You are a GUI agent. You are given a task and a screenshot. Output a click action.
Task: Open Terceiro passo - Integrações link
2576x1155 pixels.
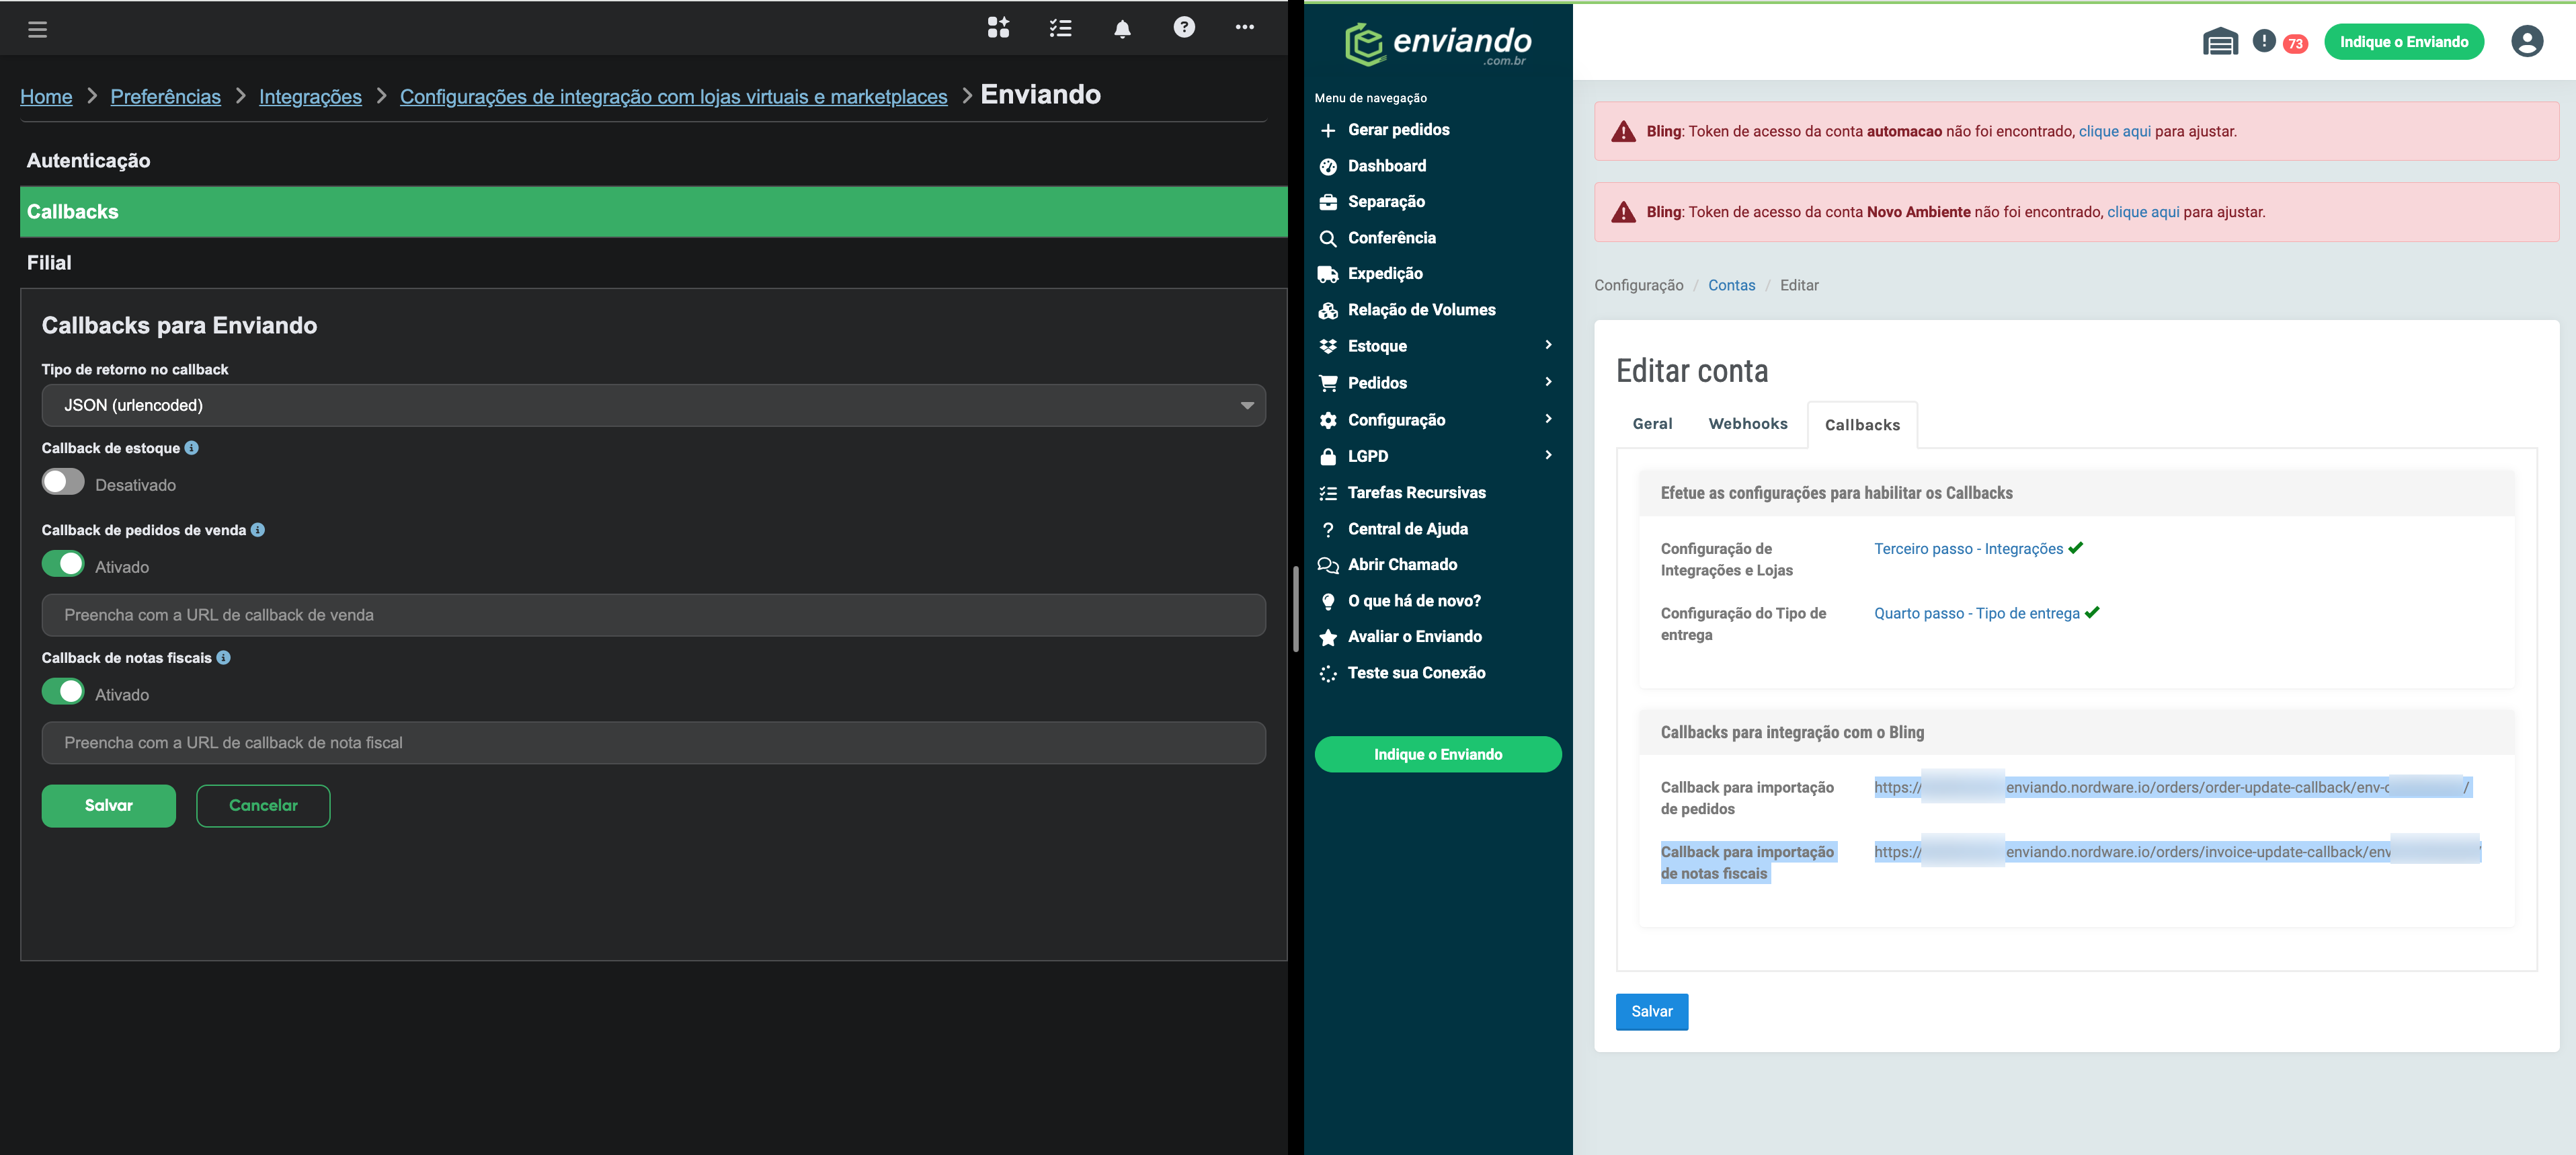(1968, 549)
